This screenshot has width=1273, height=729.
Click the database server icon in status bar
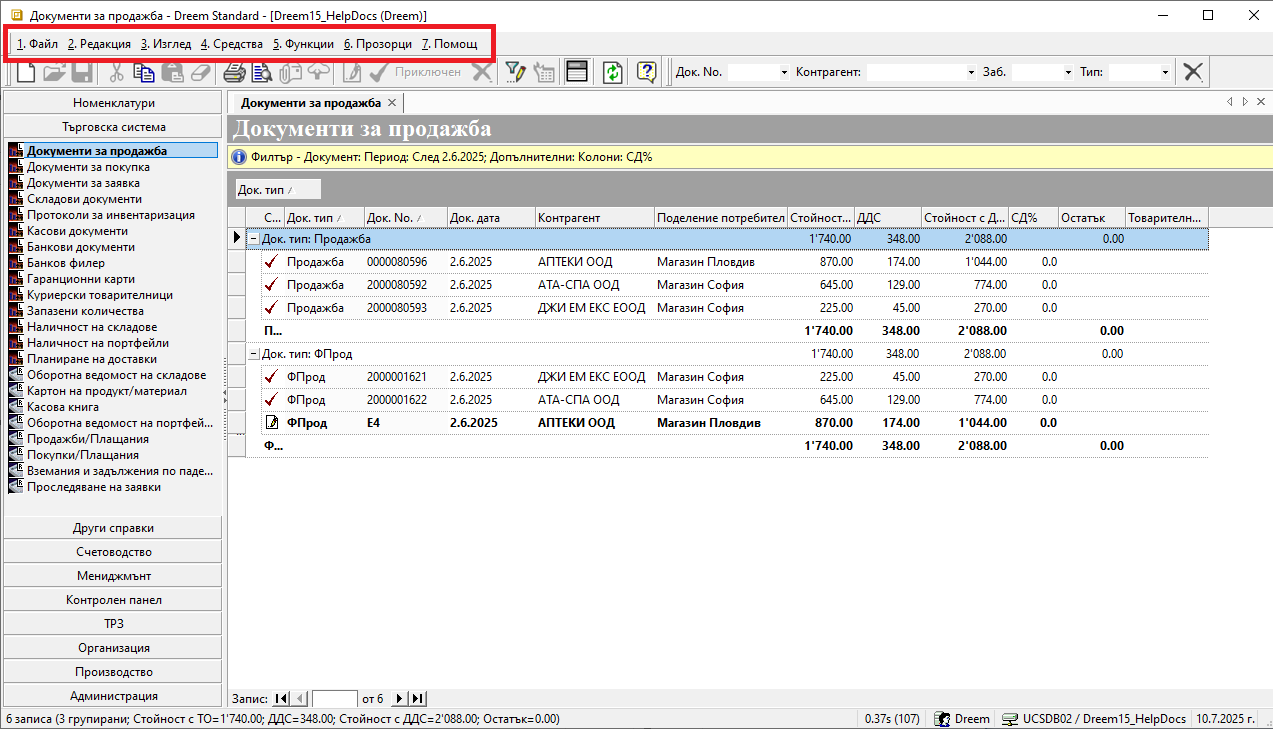[1010, 719]
